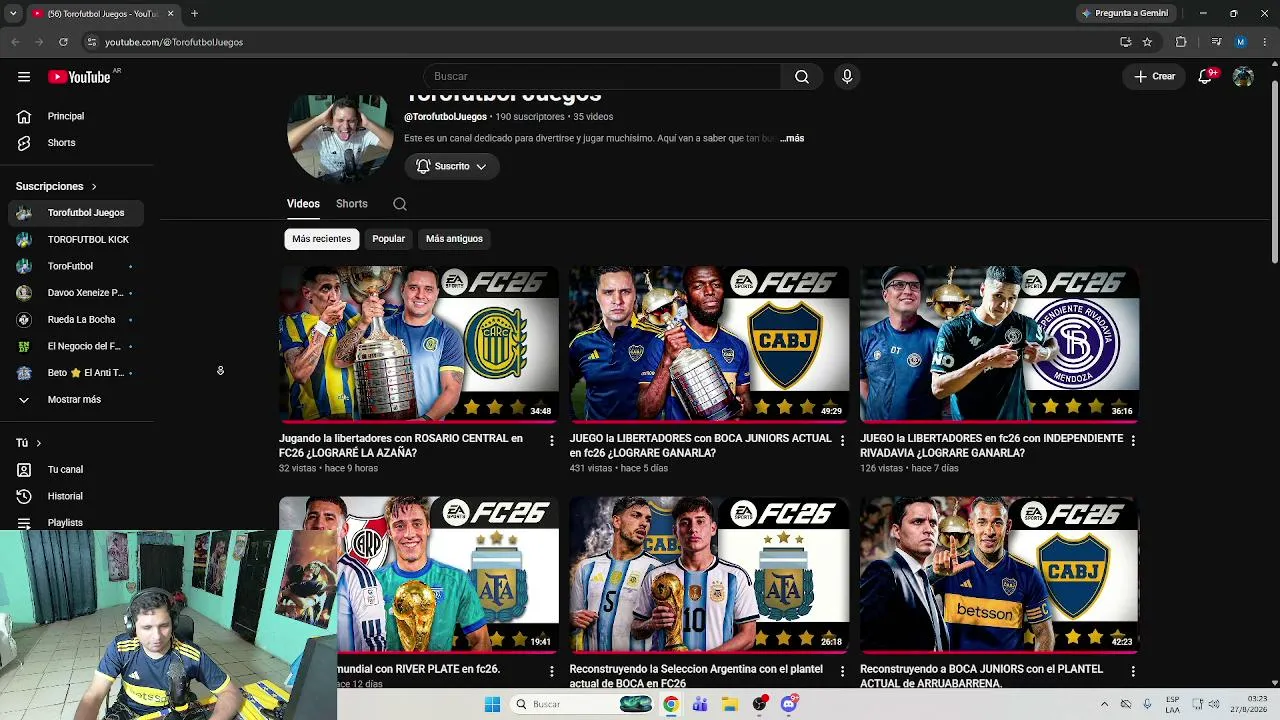
Task: Open File Explorer from the taskbar
Action: [730, 704]
